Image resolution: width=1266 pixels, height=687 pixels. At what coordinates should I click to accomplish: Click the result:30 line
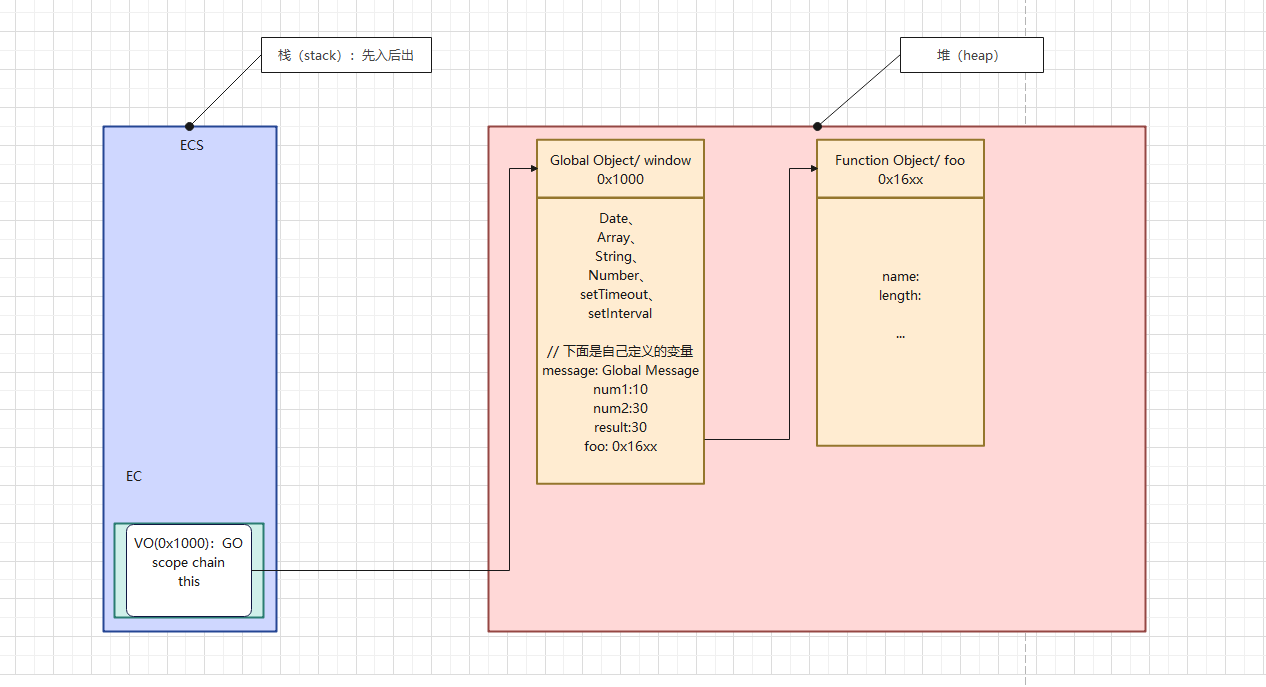click(620, 427)
